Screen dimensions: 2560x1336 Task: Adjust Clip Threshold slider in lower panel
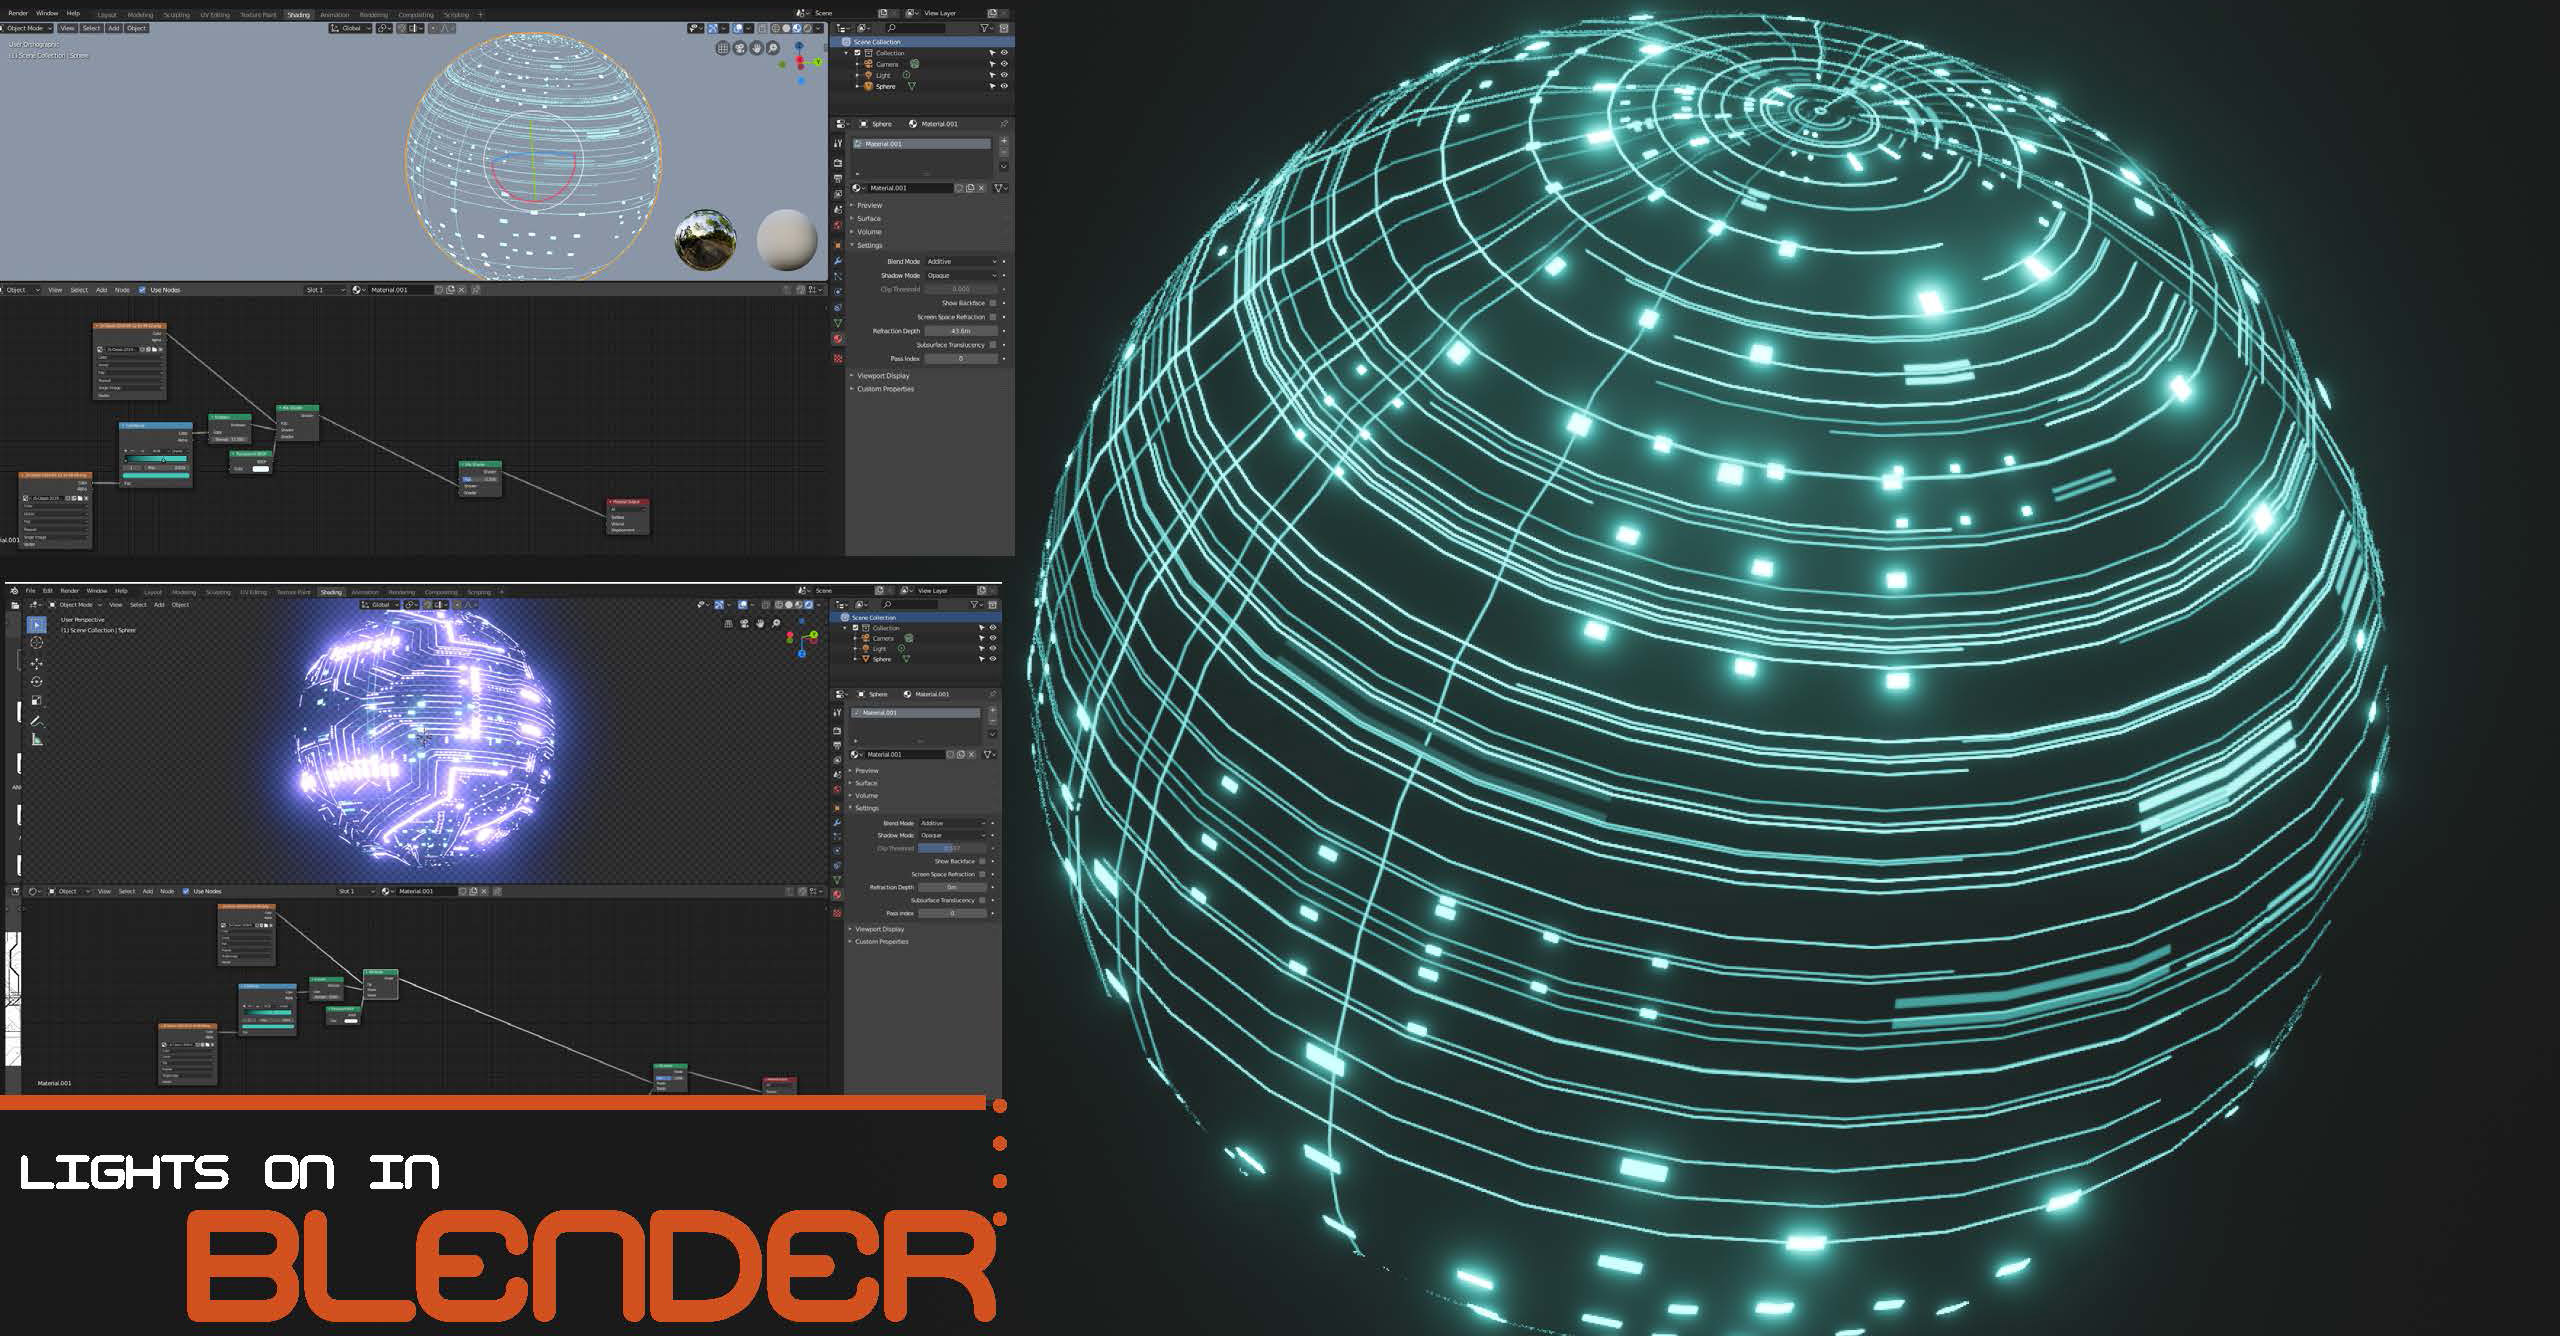tap(951, 848)
